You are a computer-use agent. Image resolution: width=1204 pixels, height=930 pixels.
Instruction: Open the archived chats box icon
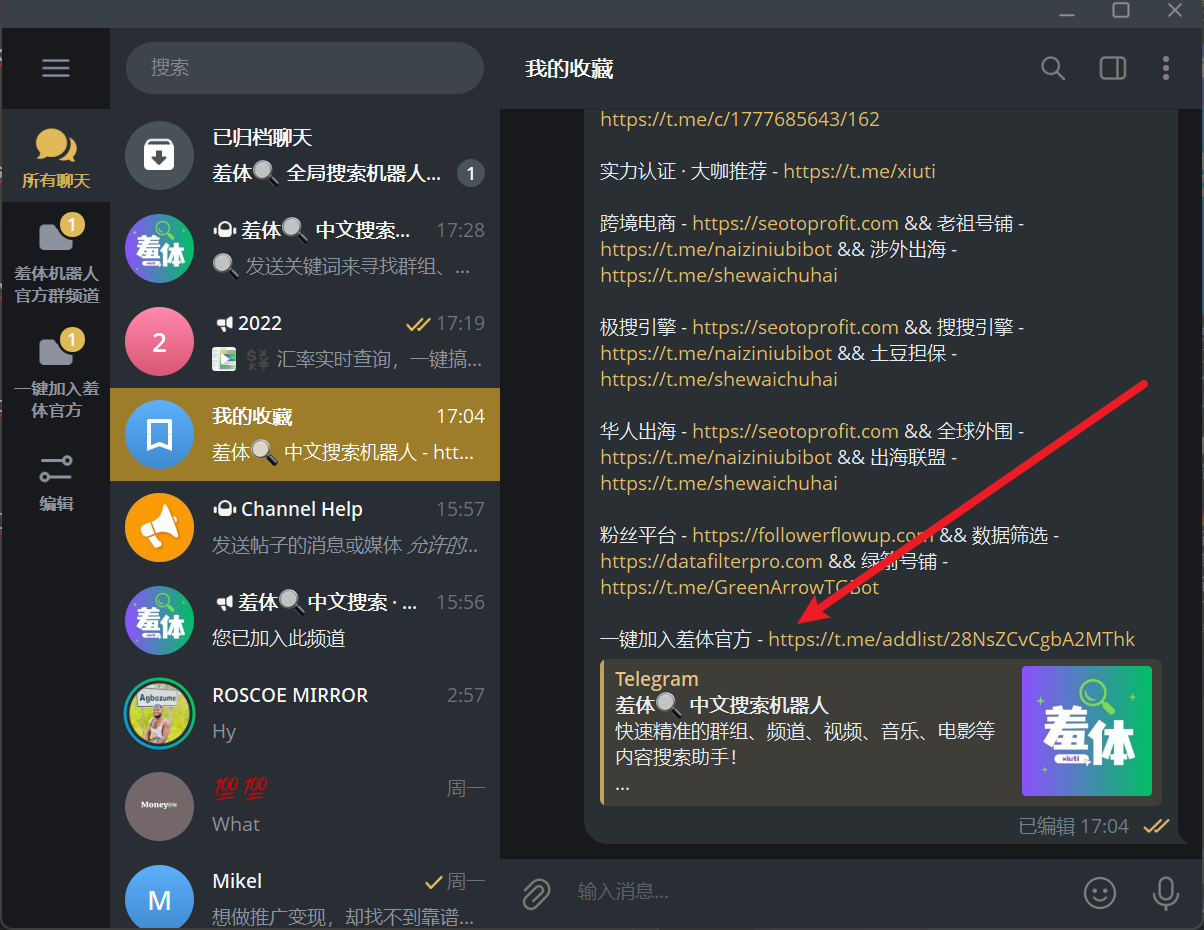click(159, 155)
